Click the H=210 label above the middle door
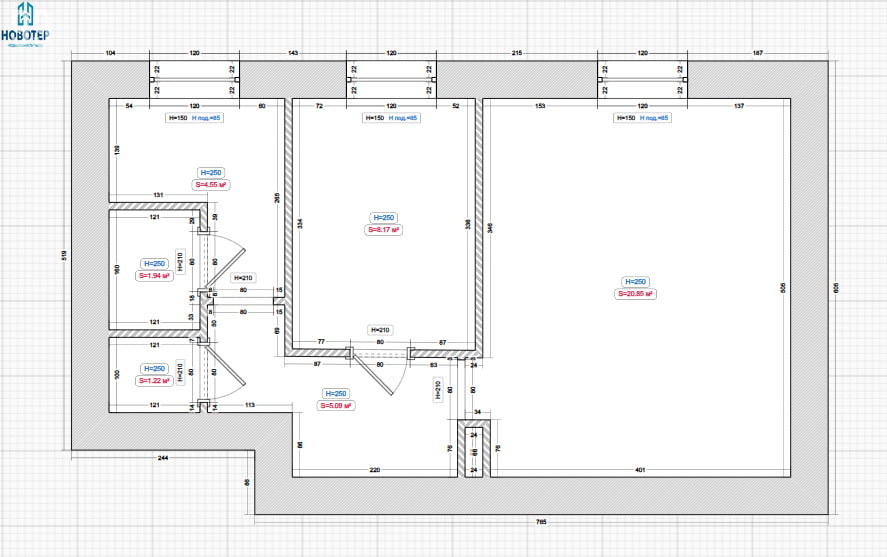 pos(380,329)
